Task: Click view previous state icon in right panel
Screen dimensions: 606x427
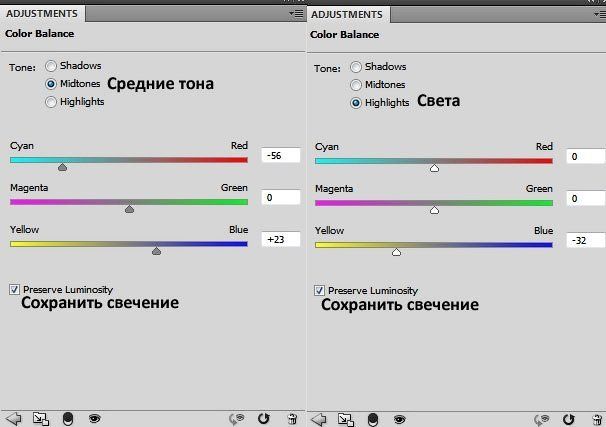Action: (542, 420)
